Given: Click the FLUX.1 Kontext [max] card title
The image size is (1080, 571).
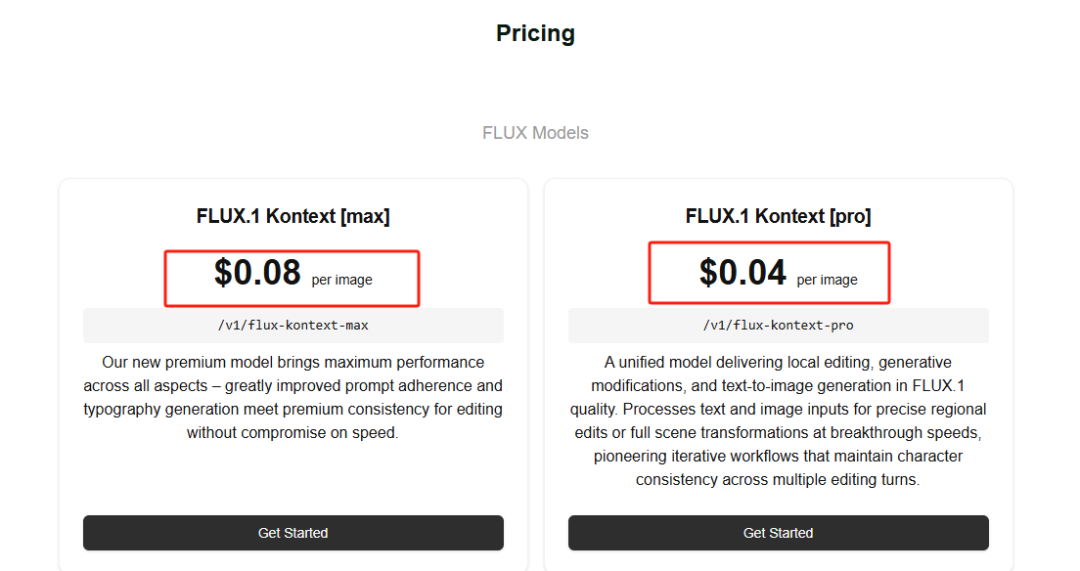Looking at the screenshot, I should coord(293,216).
